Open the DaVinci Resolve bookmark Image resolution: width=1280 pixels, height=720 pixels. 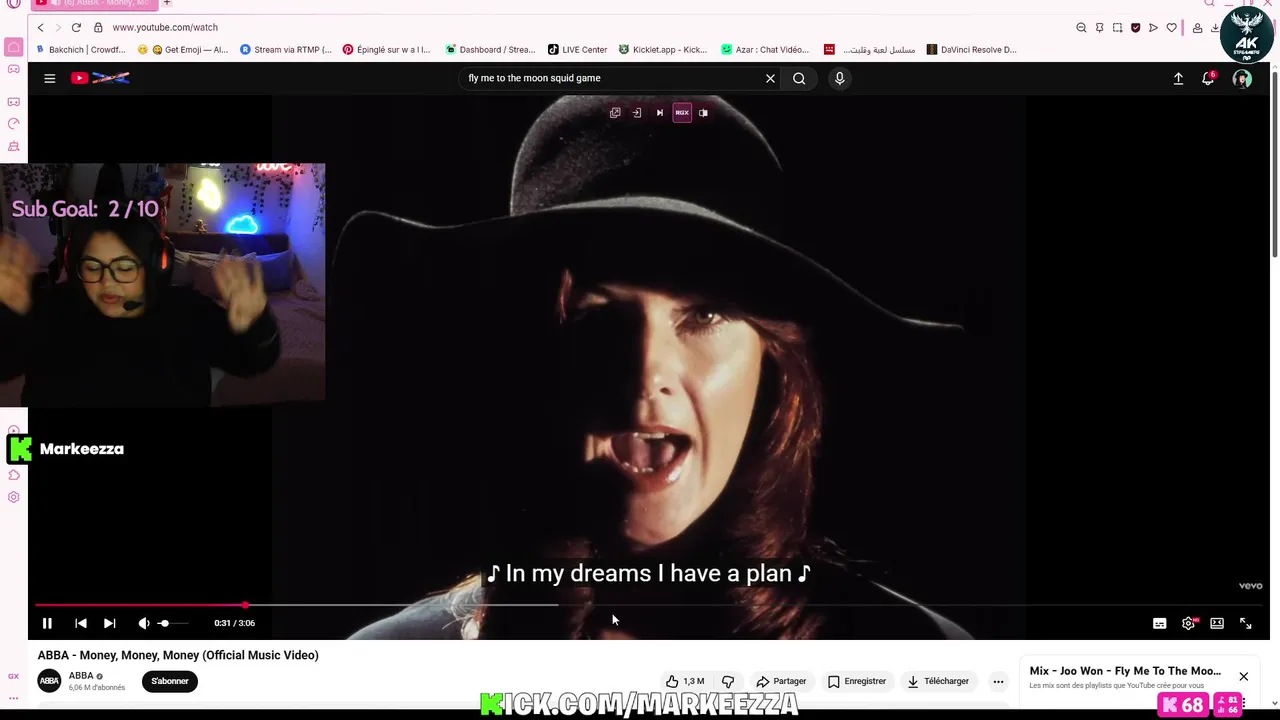click(x=971, y=49)
